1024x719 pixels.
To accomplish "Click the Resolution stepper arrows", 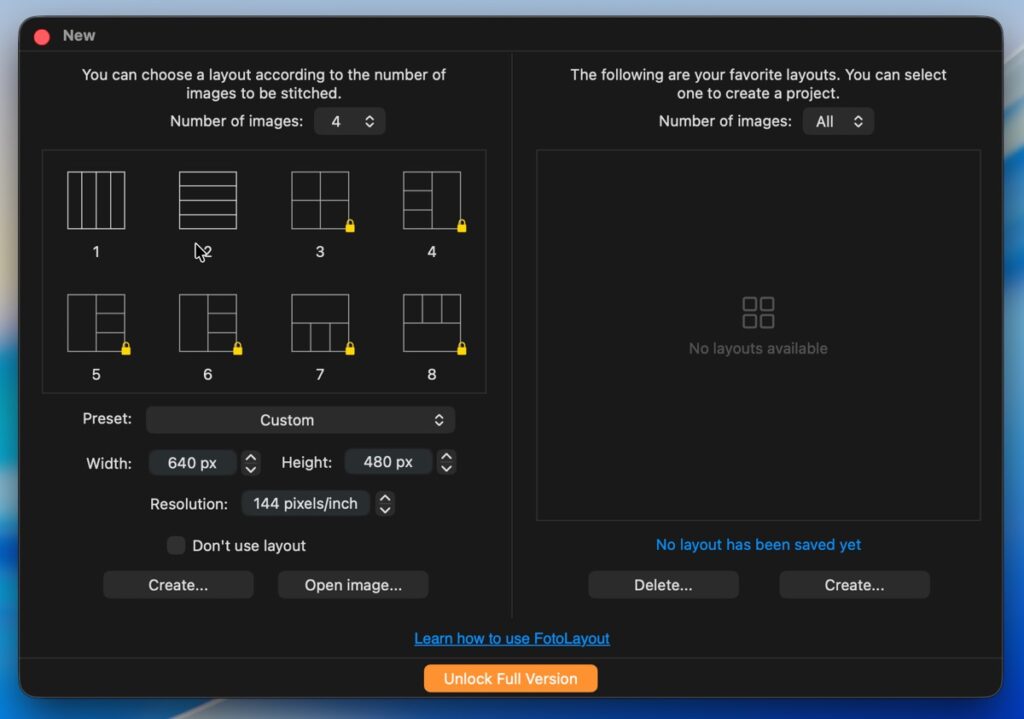I will pos(385,504).
